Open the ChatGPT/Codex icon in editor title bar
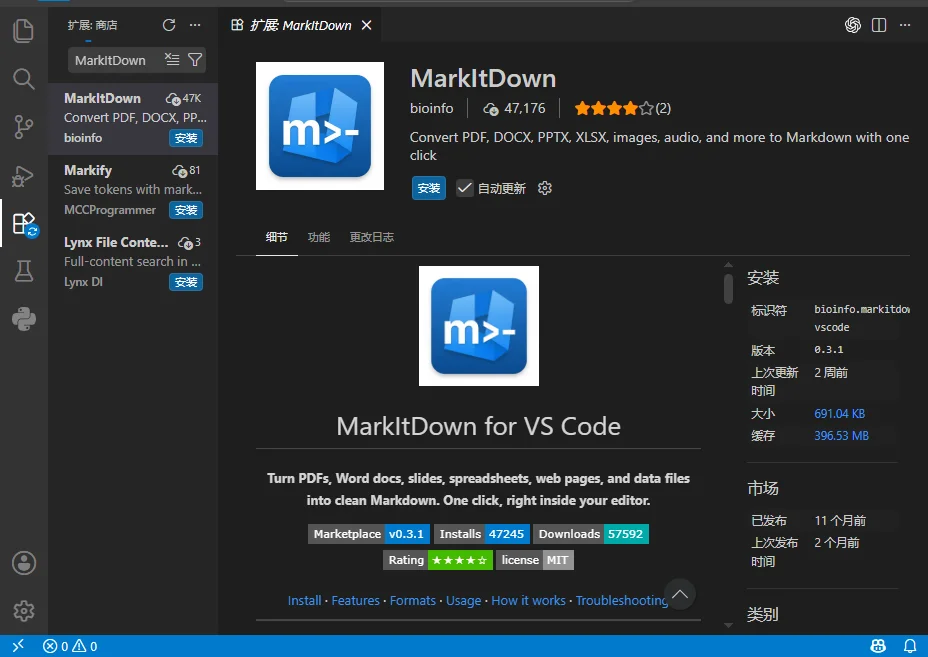 [853, 25]
